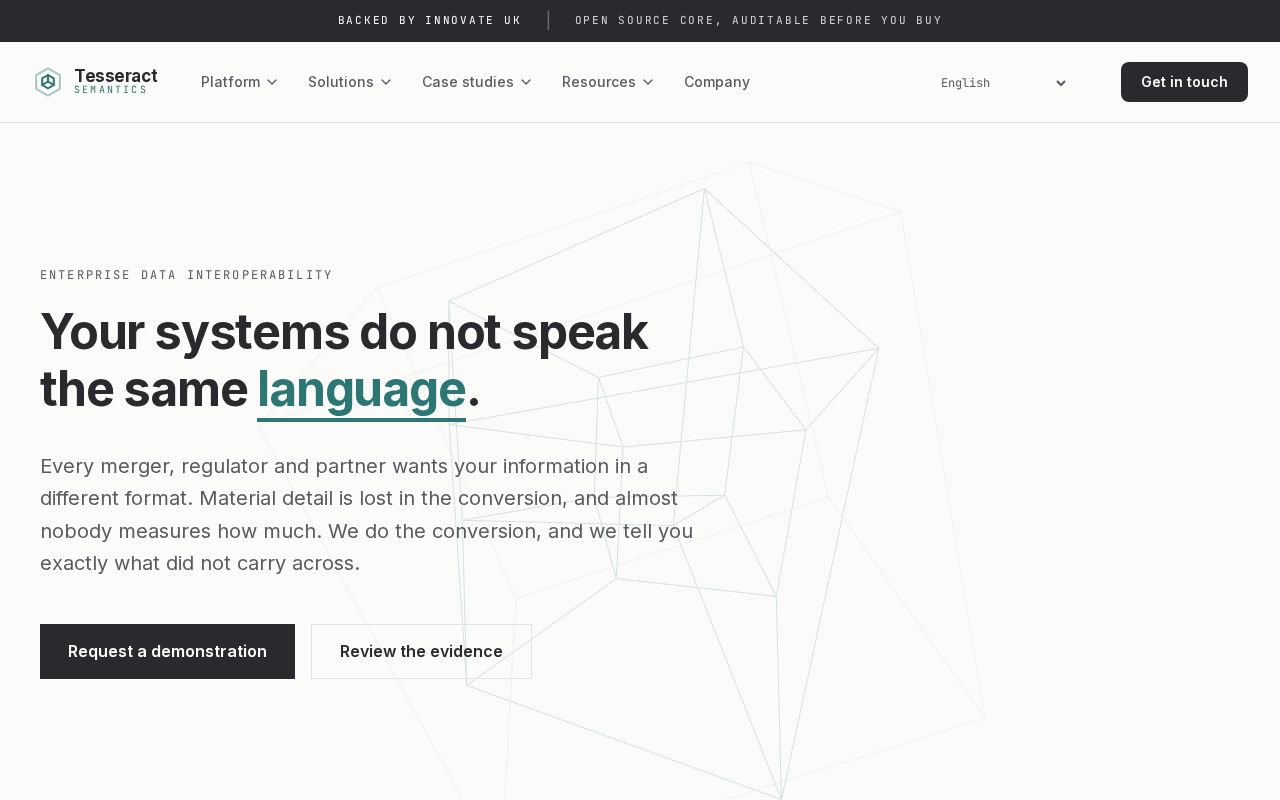Open the English language selector
Image resolution: width=1280 pixels, height=800 pixels.
tap(1003, 83)
